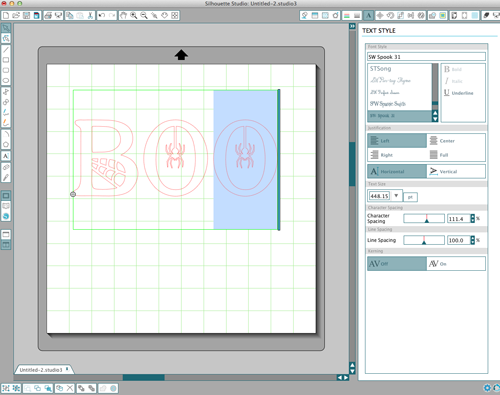Collapse the side panel with double chevron
500x395 pixels.
352,26
